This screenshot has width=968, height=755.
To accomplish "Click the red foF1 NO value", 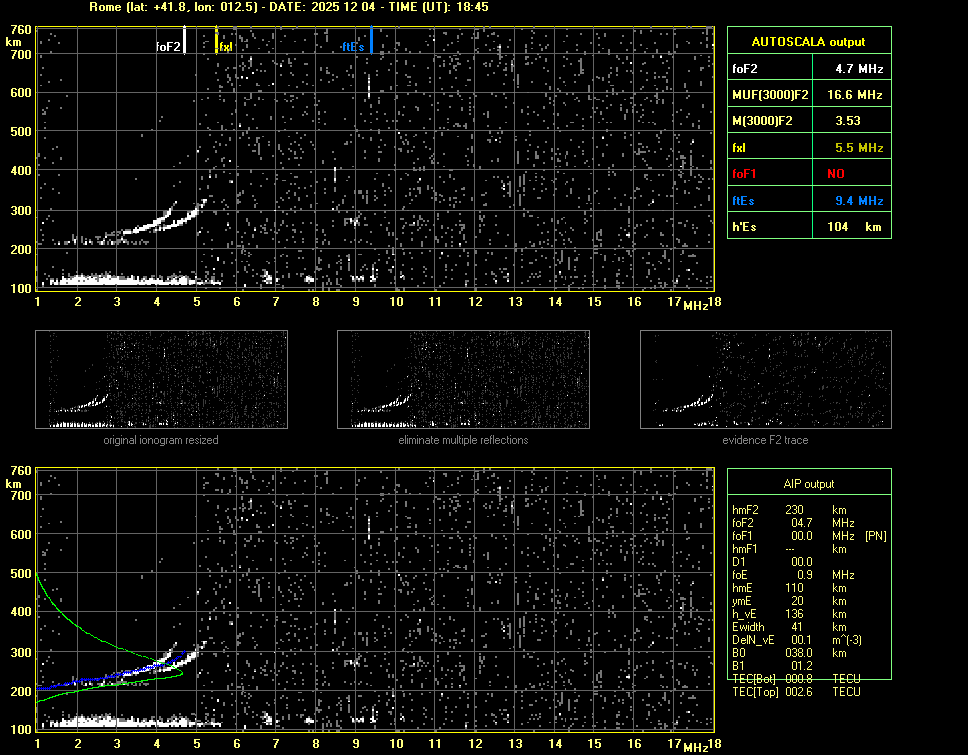I will pos(836,174).
